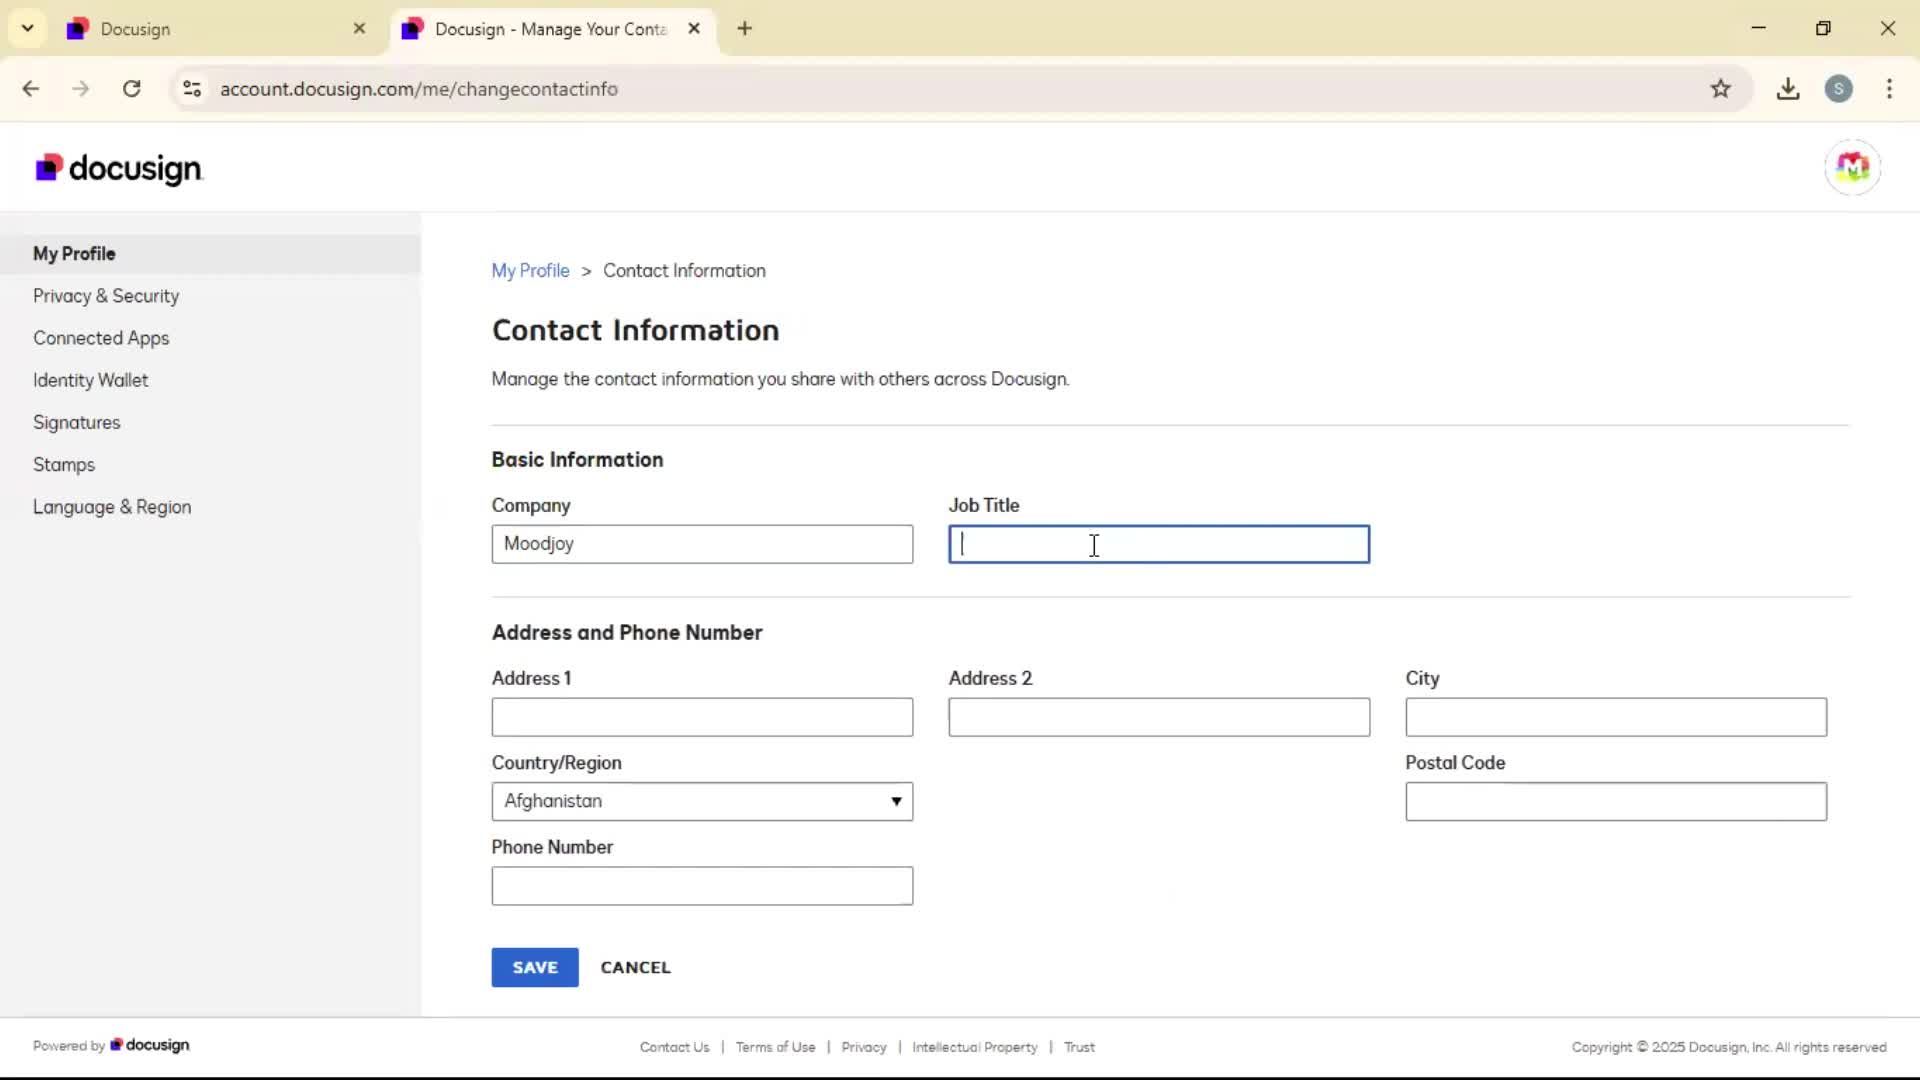
Task: Open Stamps section
Action: (x=64, y=465)
